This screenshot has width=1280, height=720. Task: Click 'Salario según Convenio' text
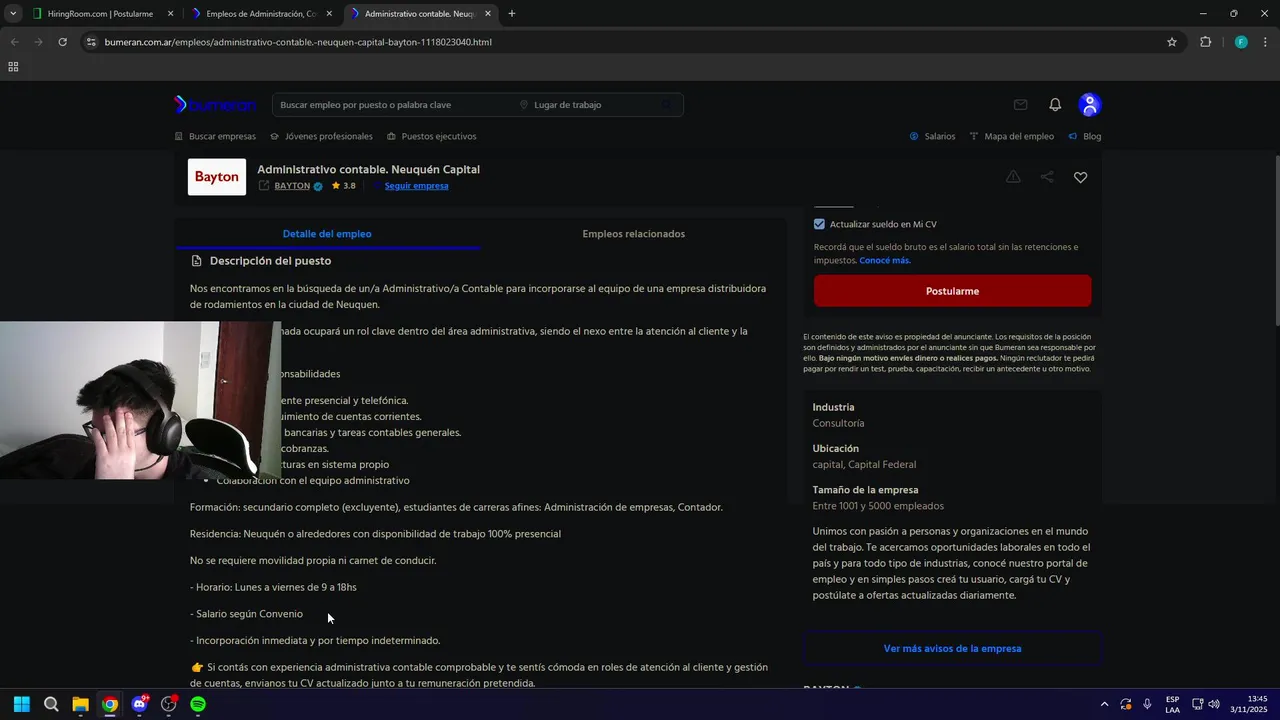[x=249, y=614]
